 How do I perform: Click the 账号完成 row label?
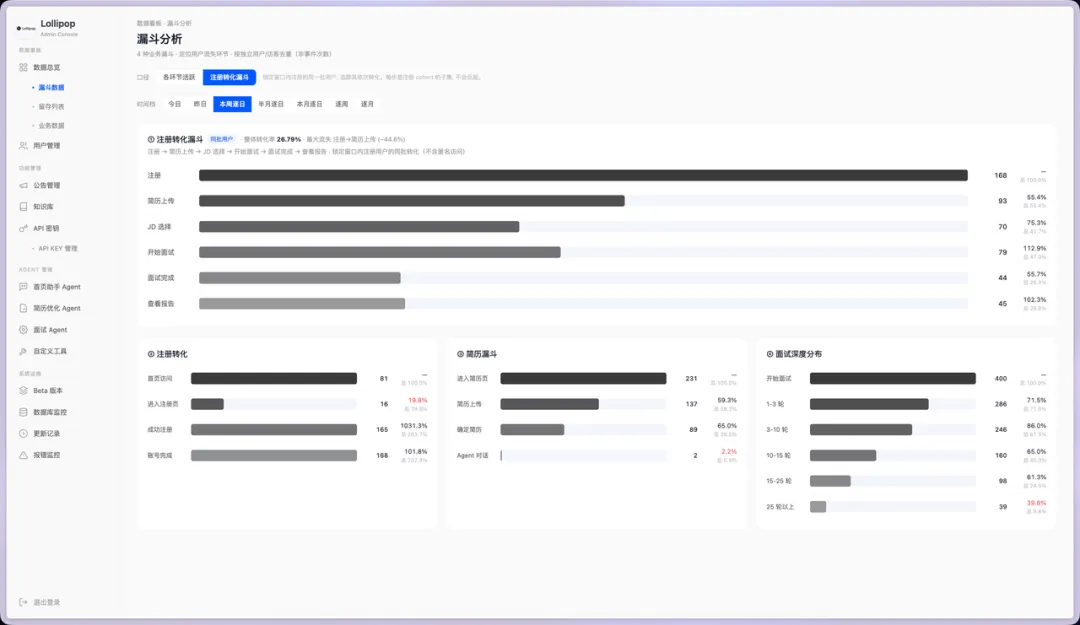coord(160,455)
